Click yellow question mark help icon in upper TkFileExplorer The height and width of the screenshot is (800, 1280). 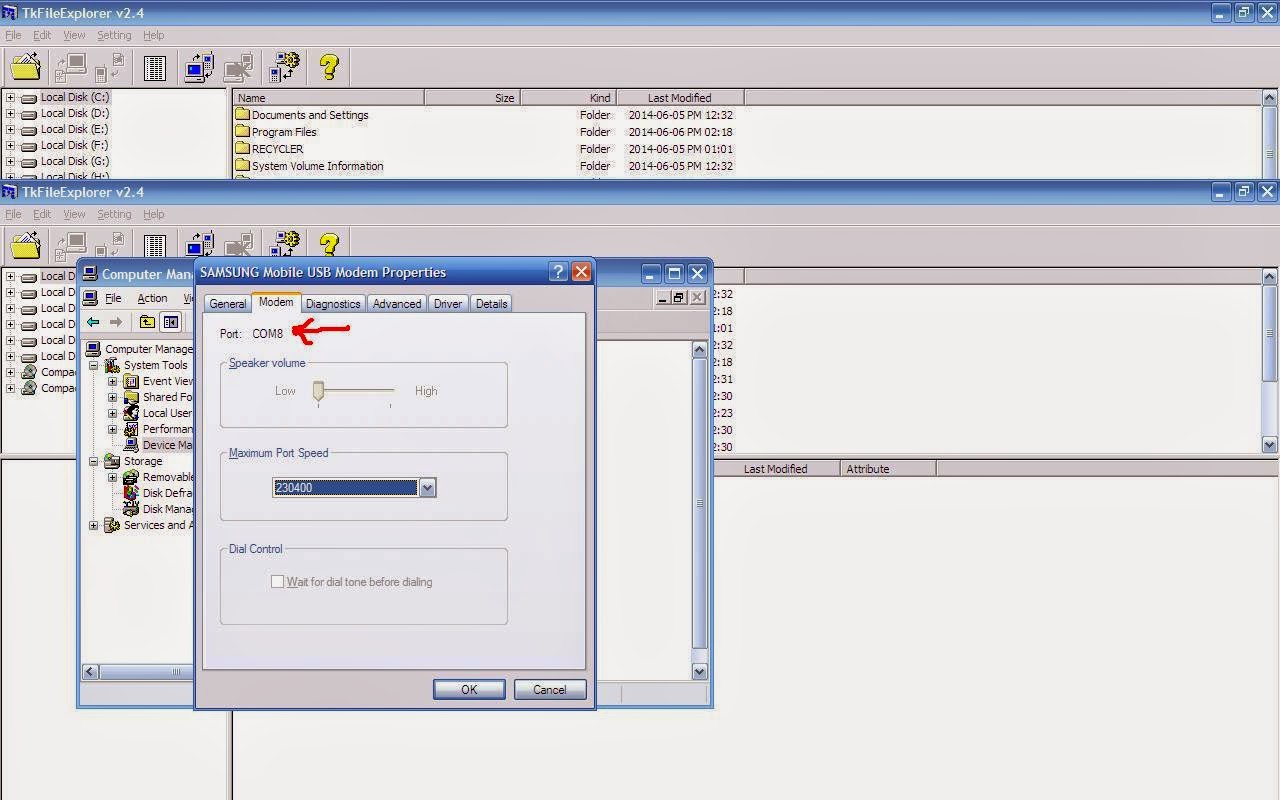click(329, 67)
